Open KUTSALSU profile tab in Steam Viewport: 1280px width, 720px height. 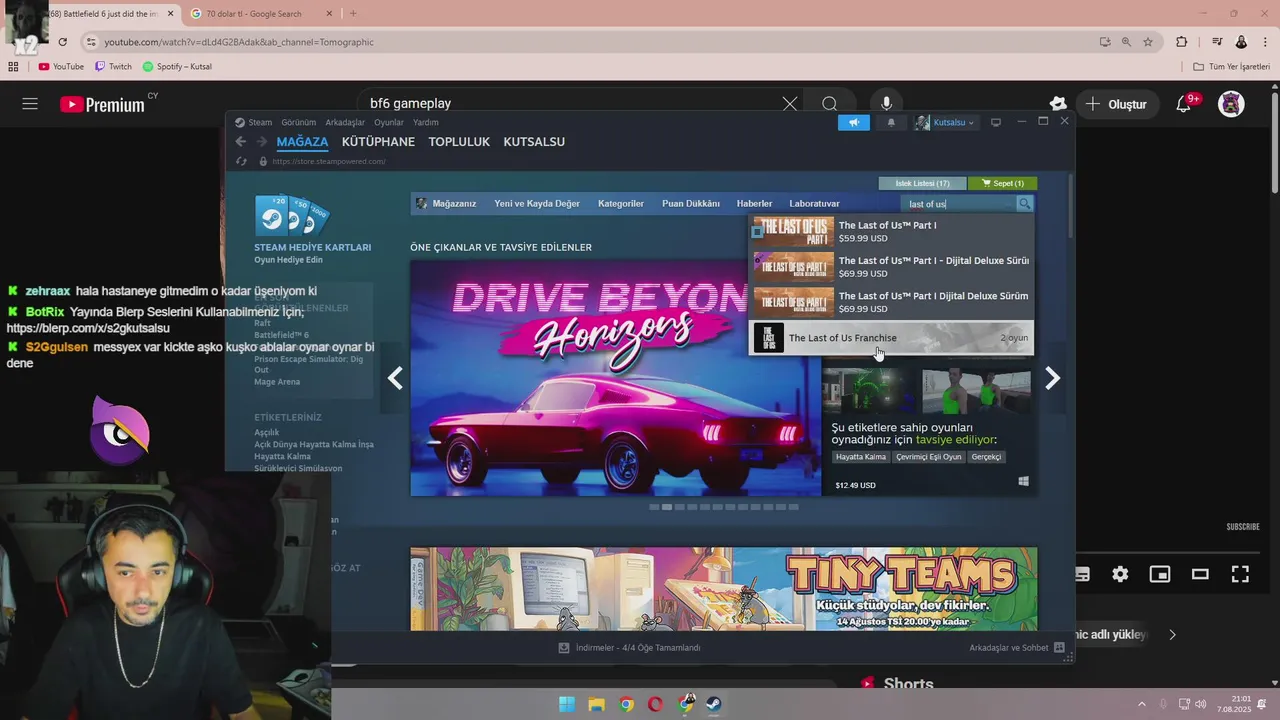[x=534, y=142]
